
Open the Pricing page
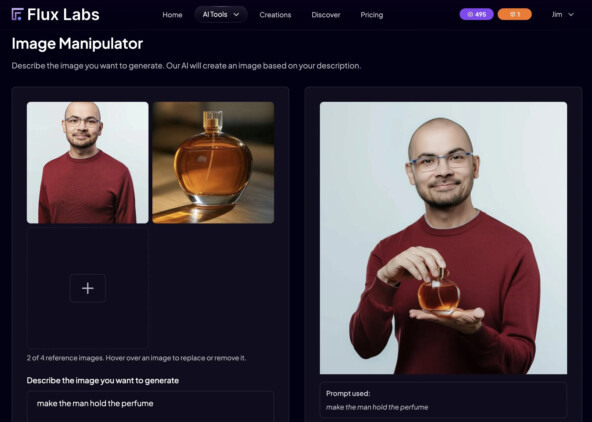pos(372,15)
